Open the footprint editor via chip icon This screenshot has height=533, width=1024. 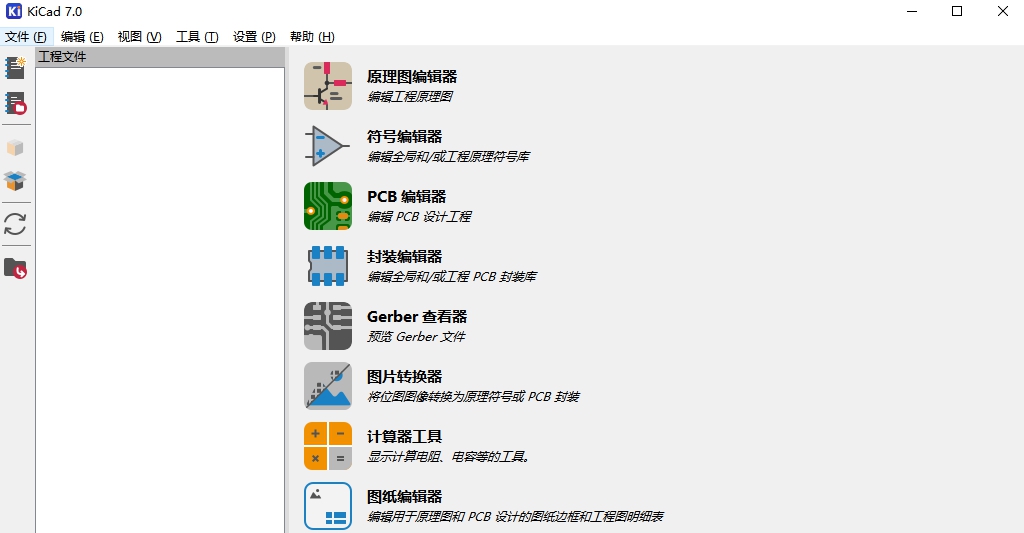327,266
